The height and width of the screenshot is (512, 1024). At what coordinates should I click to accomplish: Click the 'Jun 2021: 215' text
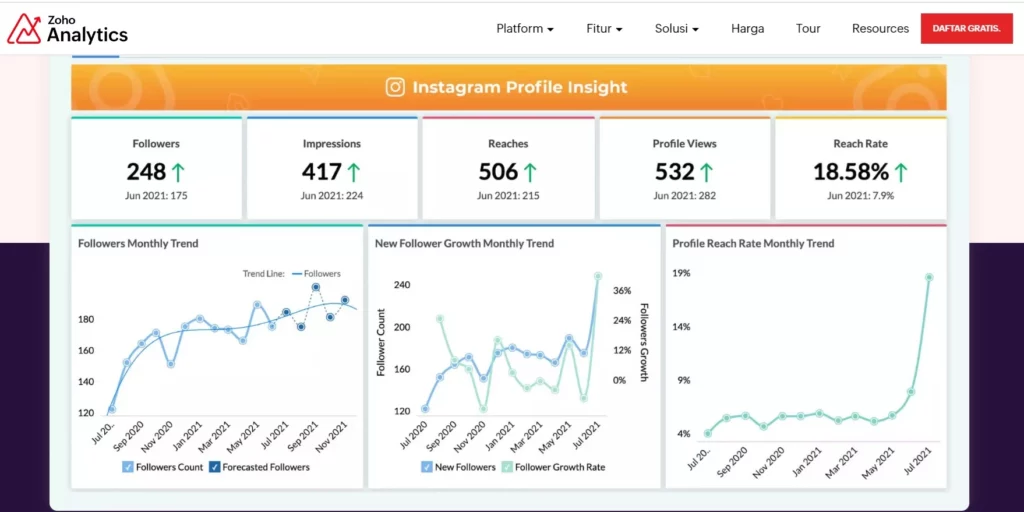(508, 195)
